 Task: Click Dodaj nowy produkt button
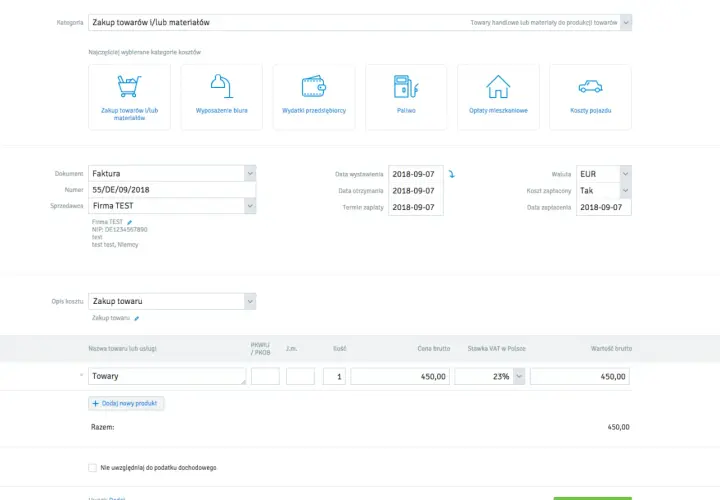pyautogui.click(x=126, y=403)
